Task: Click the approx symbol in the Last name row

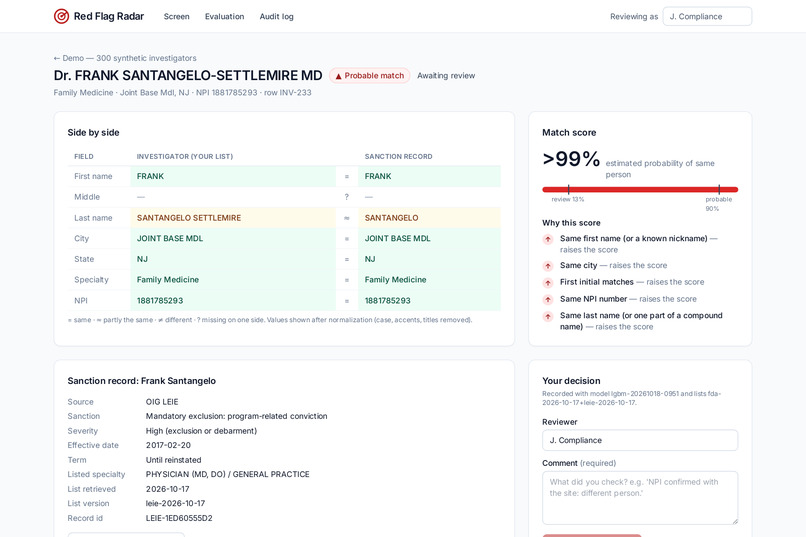Action: pos(346,218)
